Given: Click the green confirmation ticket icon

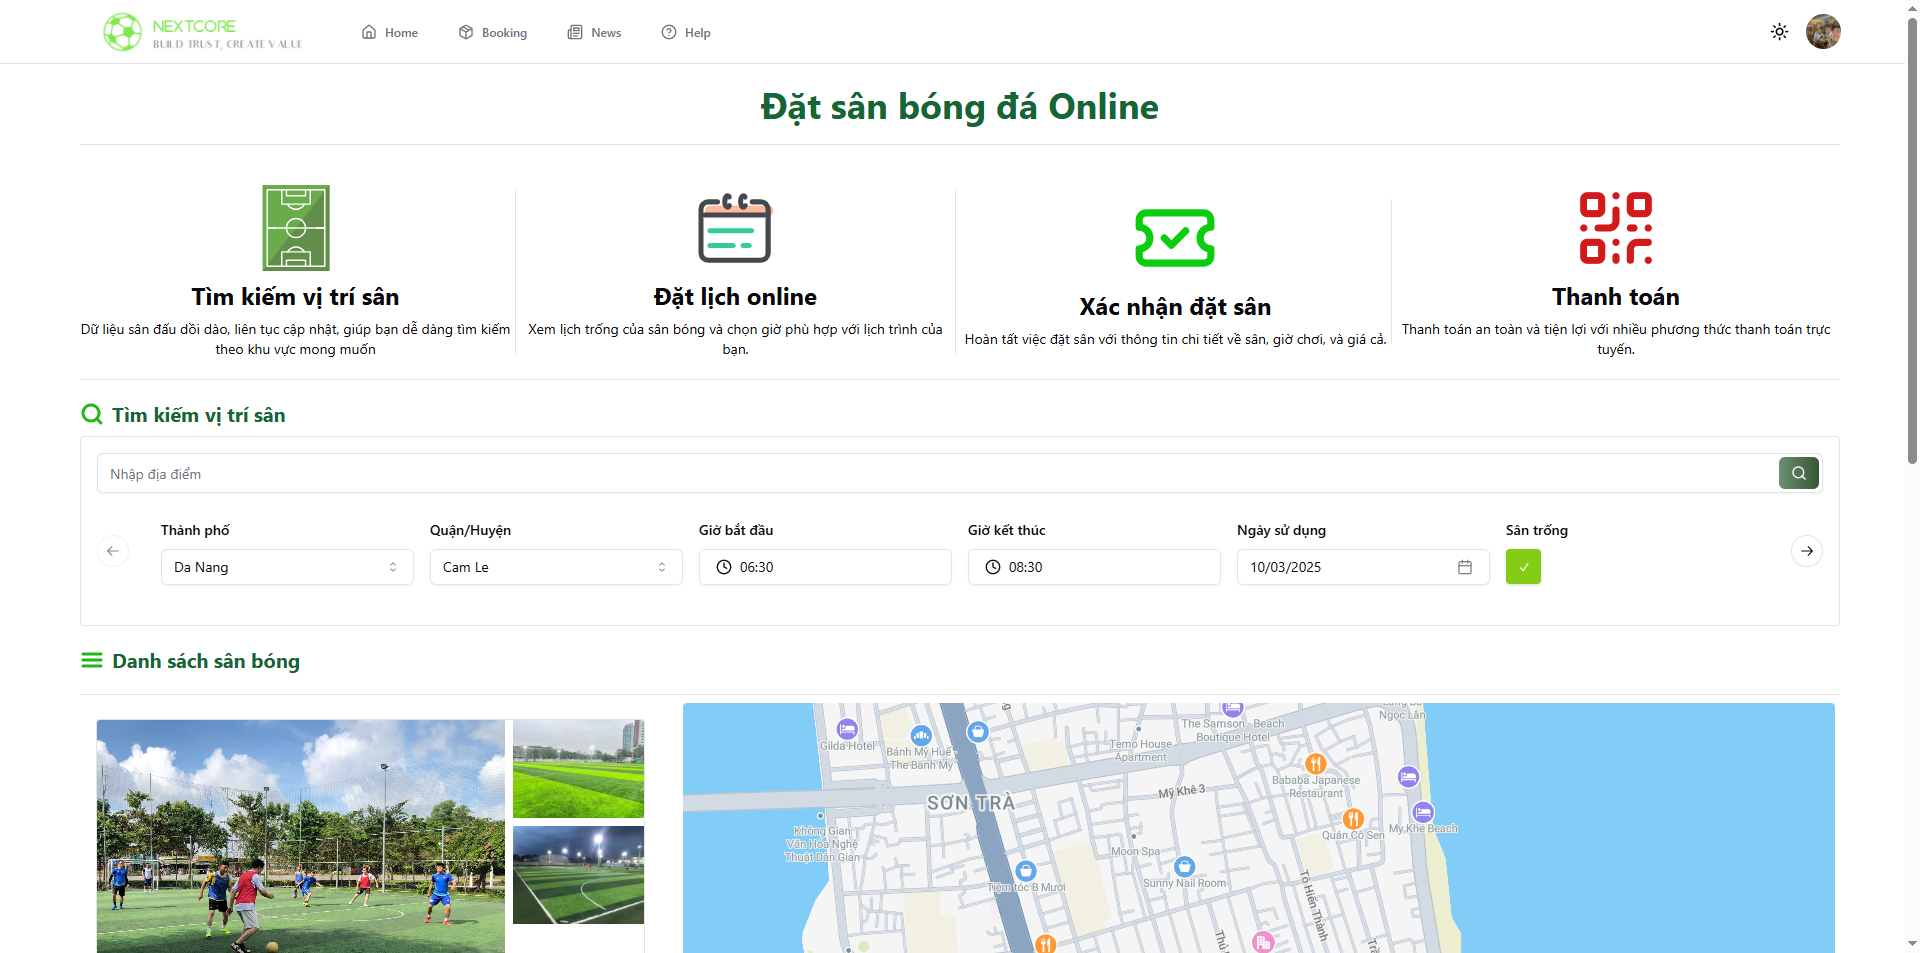Looking at the screenshot, I should click(1174, 238).
